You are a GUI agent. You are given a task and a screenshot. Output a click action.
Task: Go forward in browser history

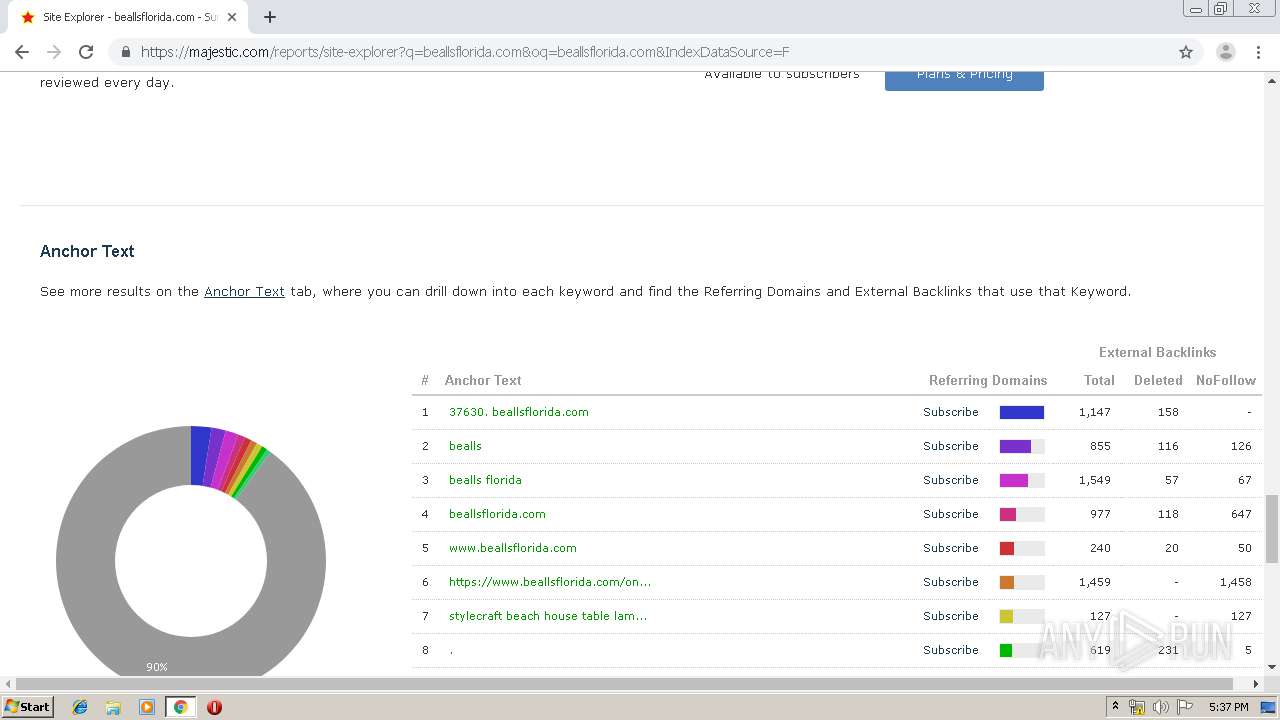click(x=54, y=52)
